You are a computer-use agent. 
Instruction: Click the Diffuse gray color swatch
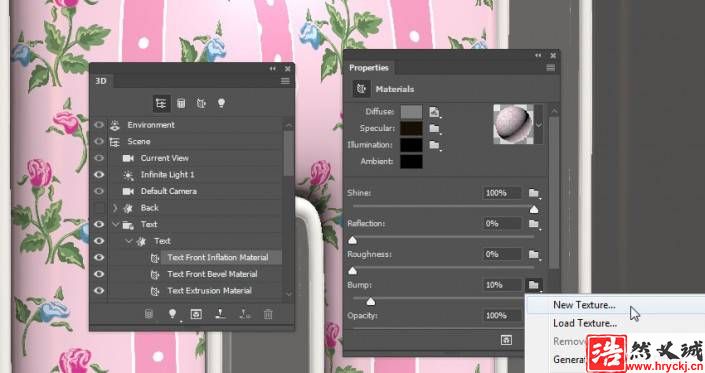tap(411, 111)
